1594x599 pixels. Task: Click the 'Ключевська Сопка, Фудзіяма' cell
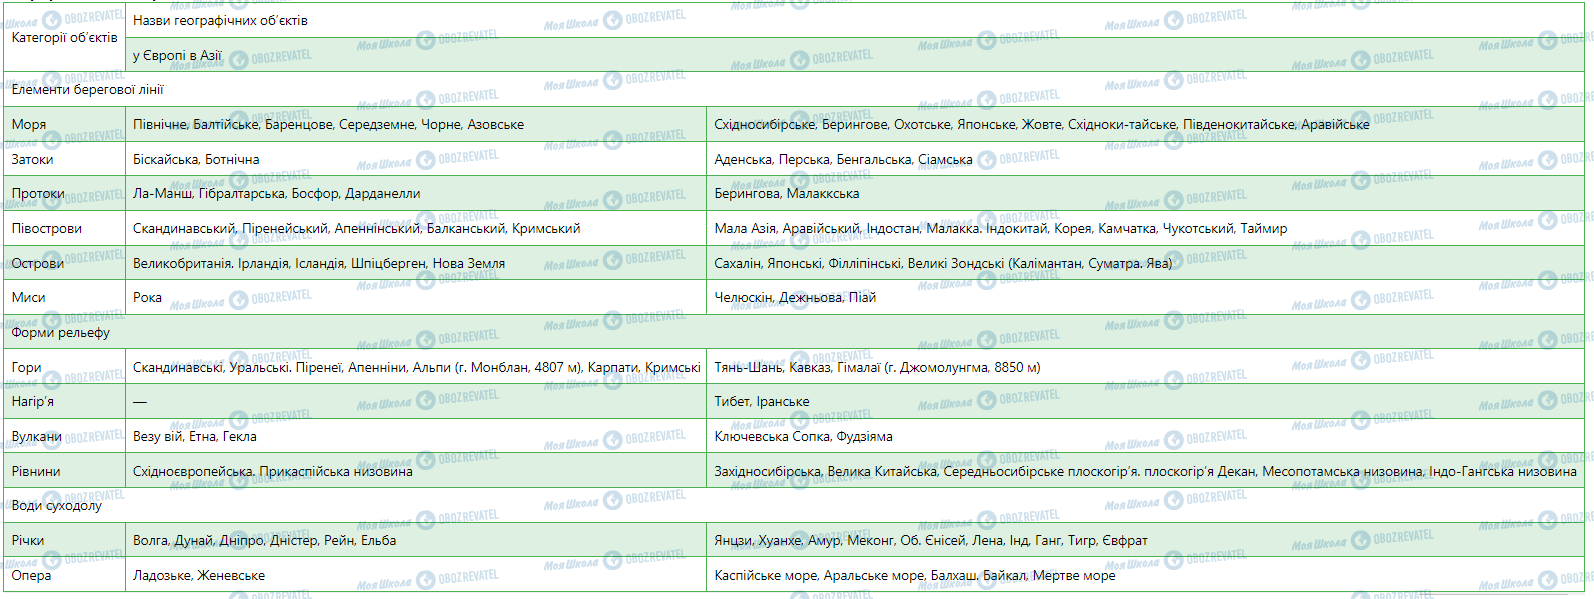click(803, 437)
